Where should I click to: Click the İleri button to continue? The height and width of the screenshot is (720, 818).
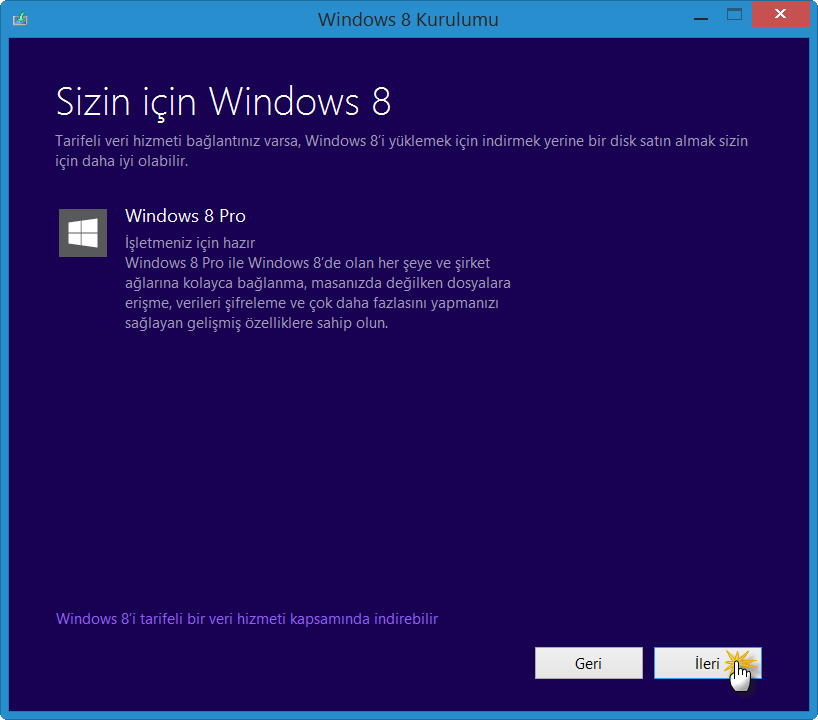(707, 663)
